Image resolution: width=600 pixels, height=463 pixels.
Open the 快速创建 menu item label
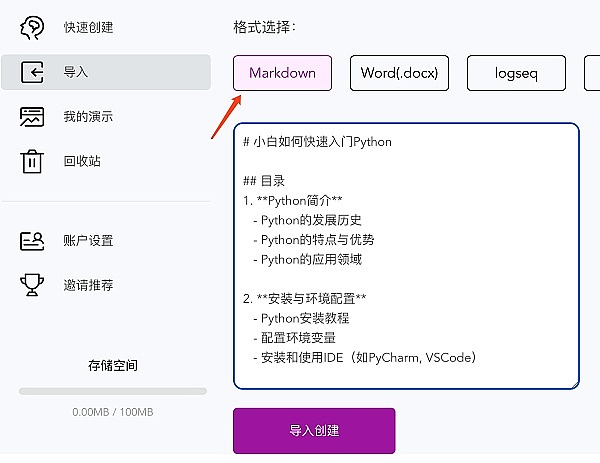coord(88,27)
